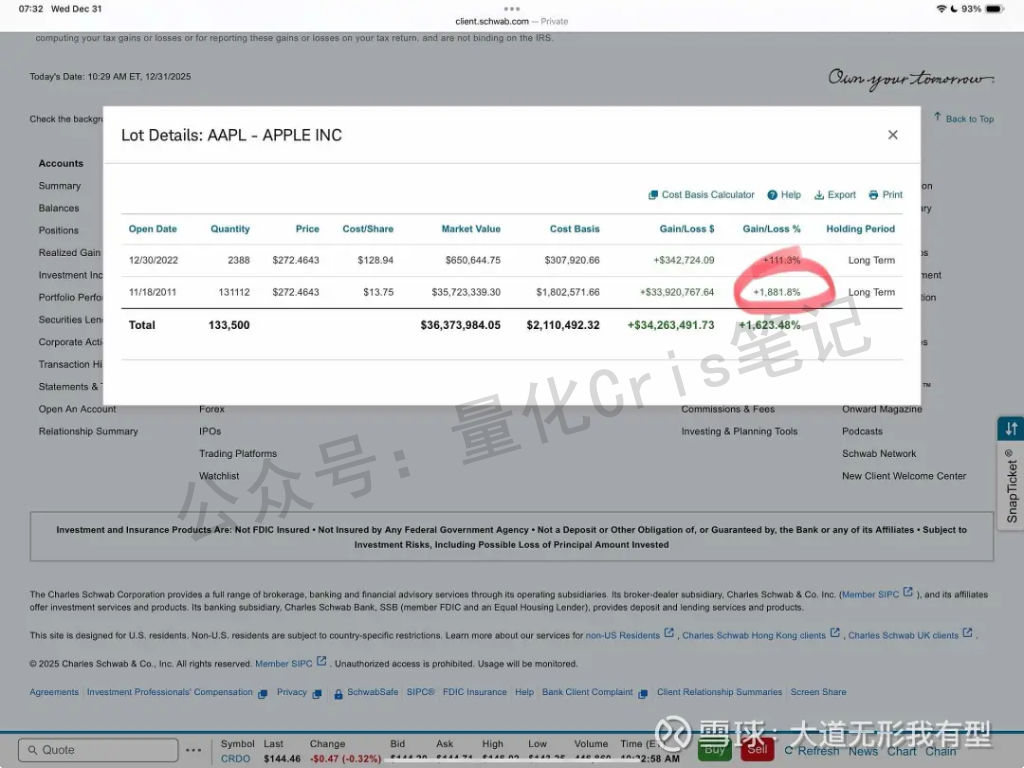Screen dimensions: 1024x768
Task: Open the Schwab Network link
Action: (879, 453)
